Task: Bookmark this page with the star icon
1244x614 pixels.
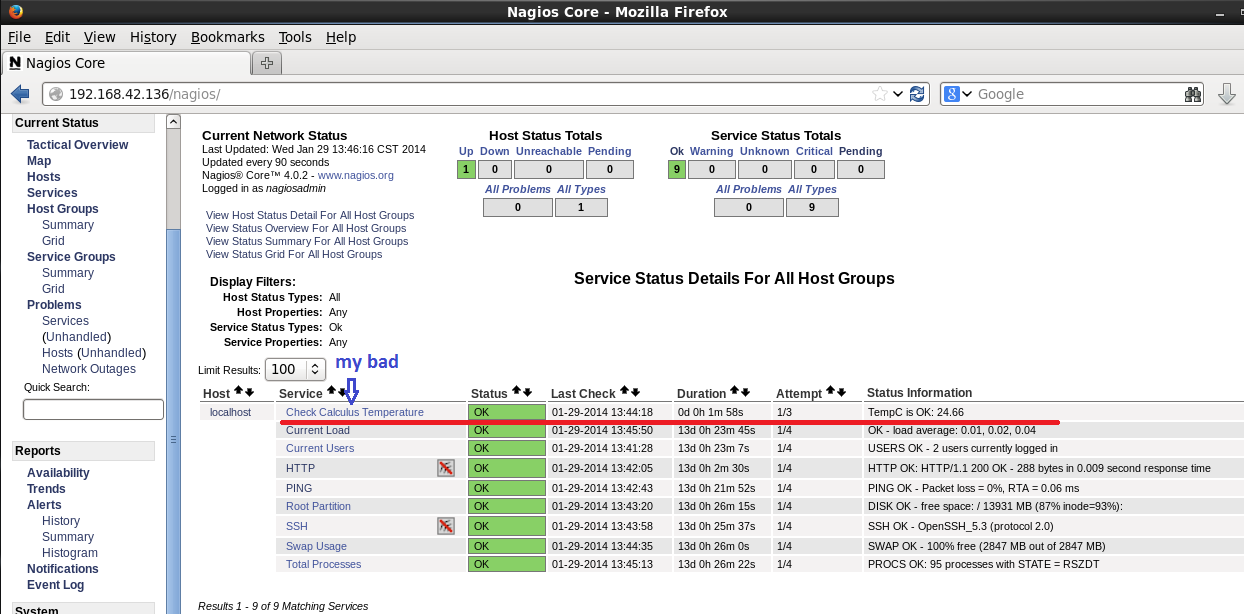Action: pyautogui.click(x=880, y=94)
